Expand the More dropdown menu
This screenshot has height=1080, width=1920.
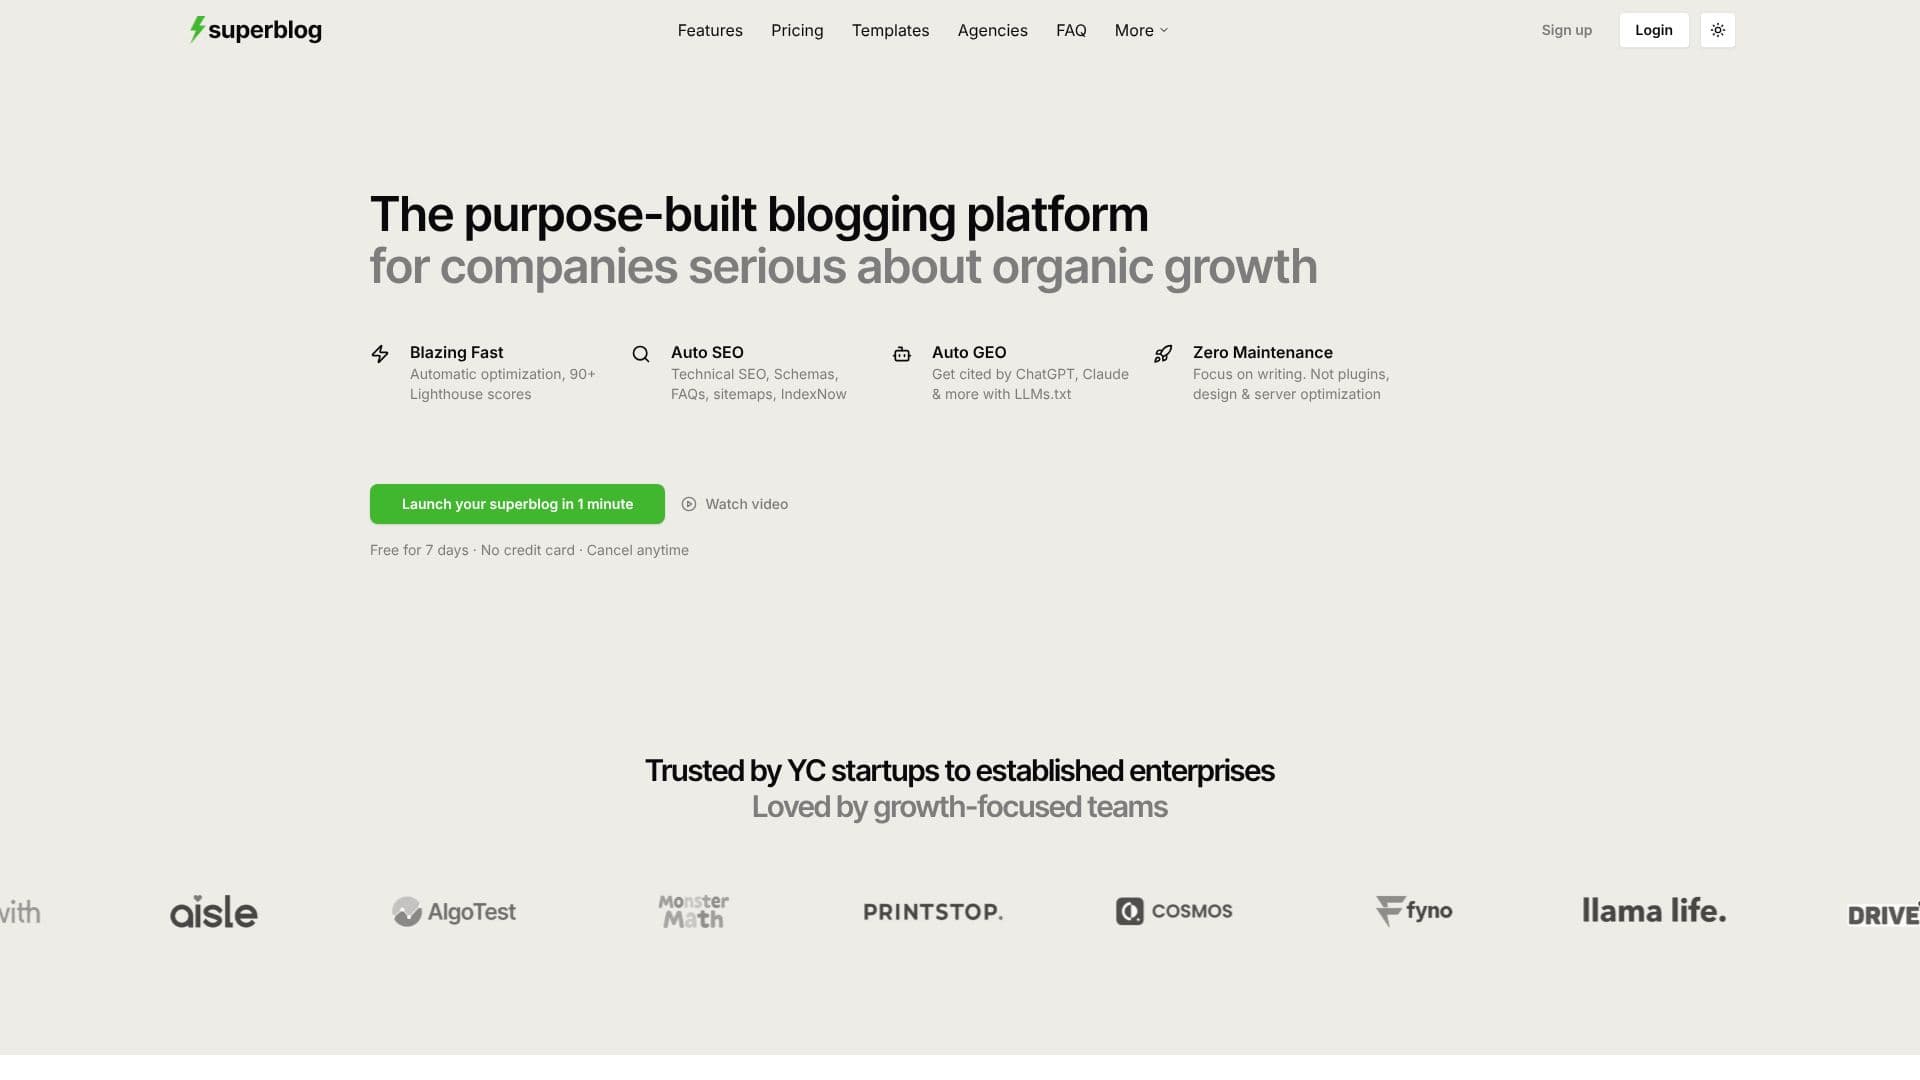click(1141, 30)
